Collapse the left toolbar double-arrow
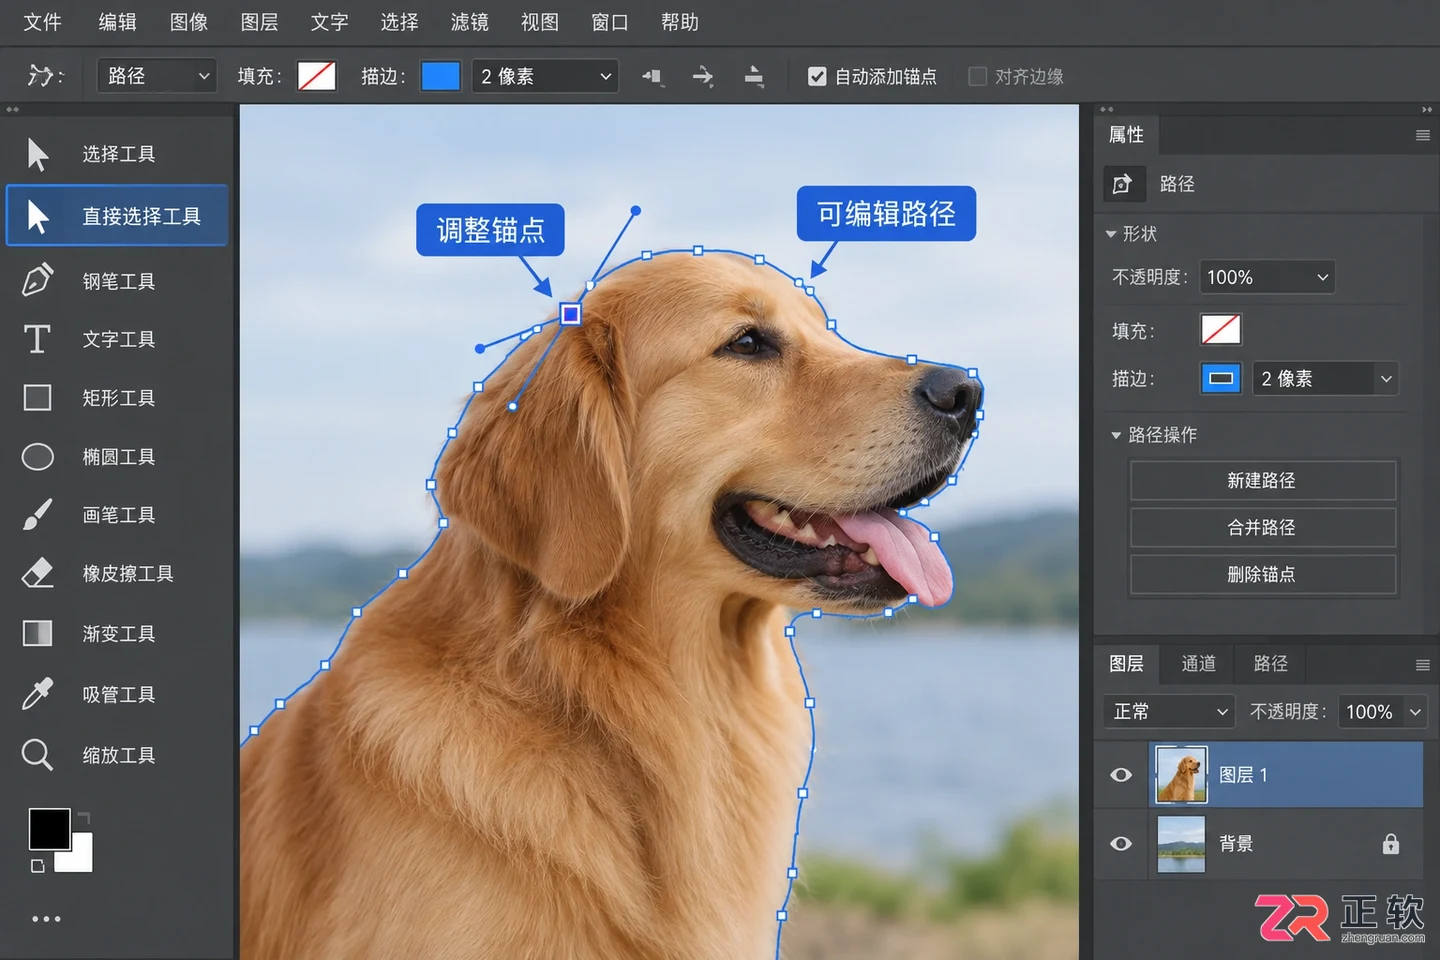The height and width of the screenshot is (960, 1440). coord(12,110)
